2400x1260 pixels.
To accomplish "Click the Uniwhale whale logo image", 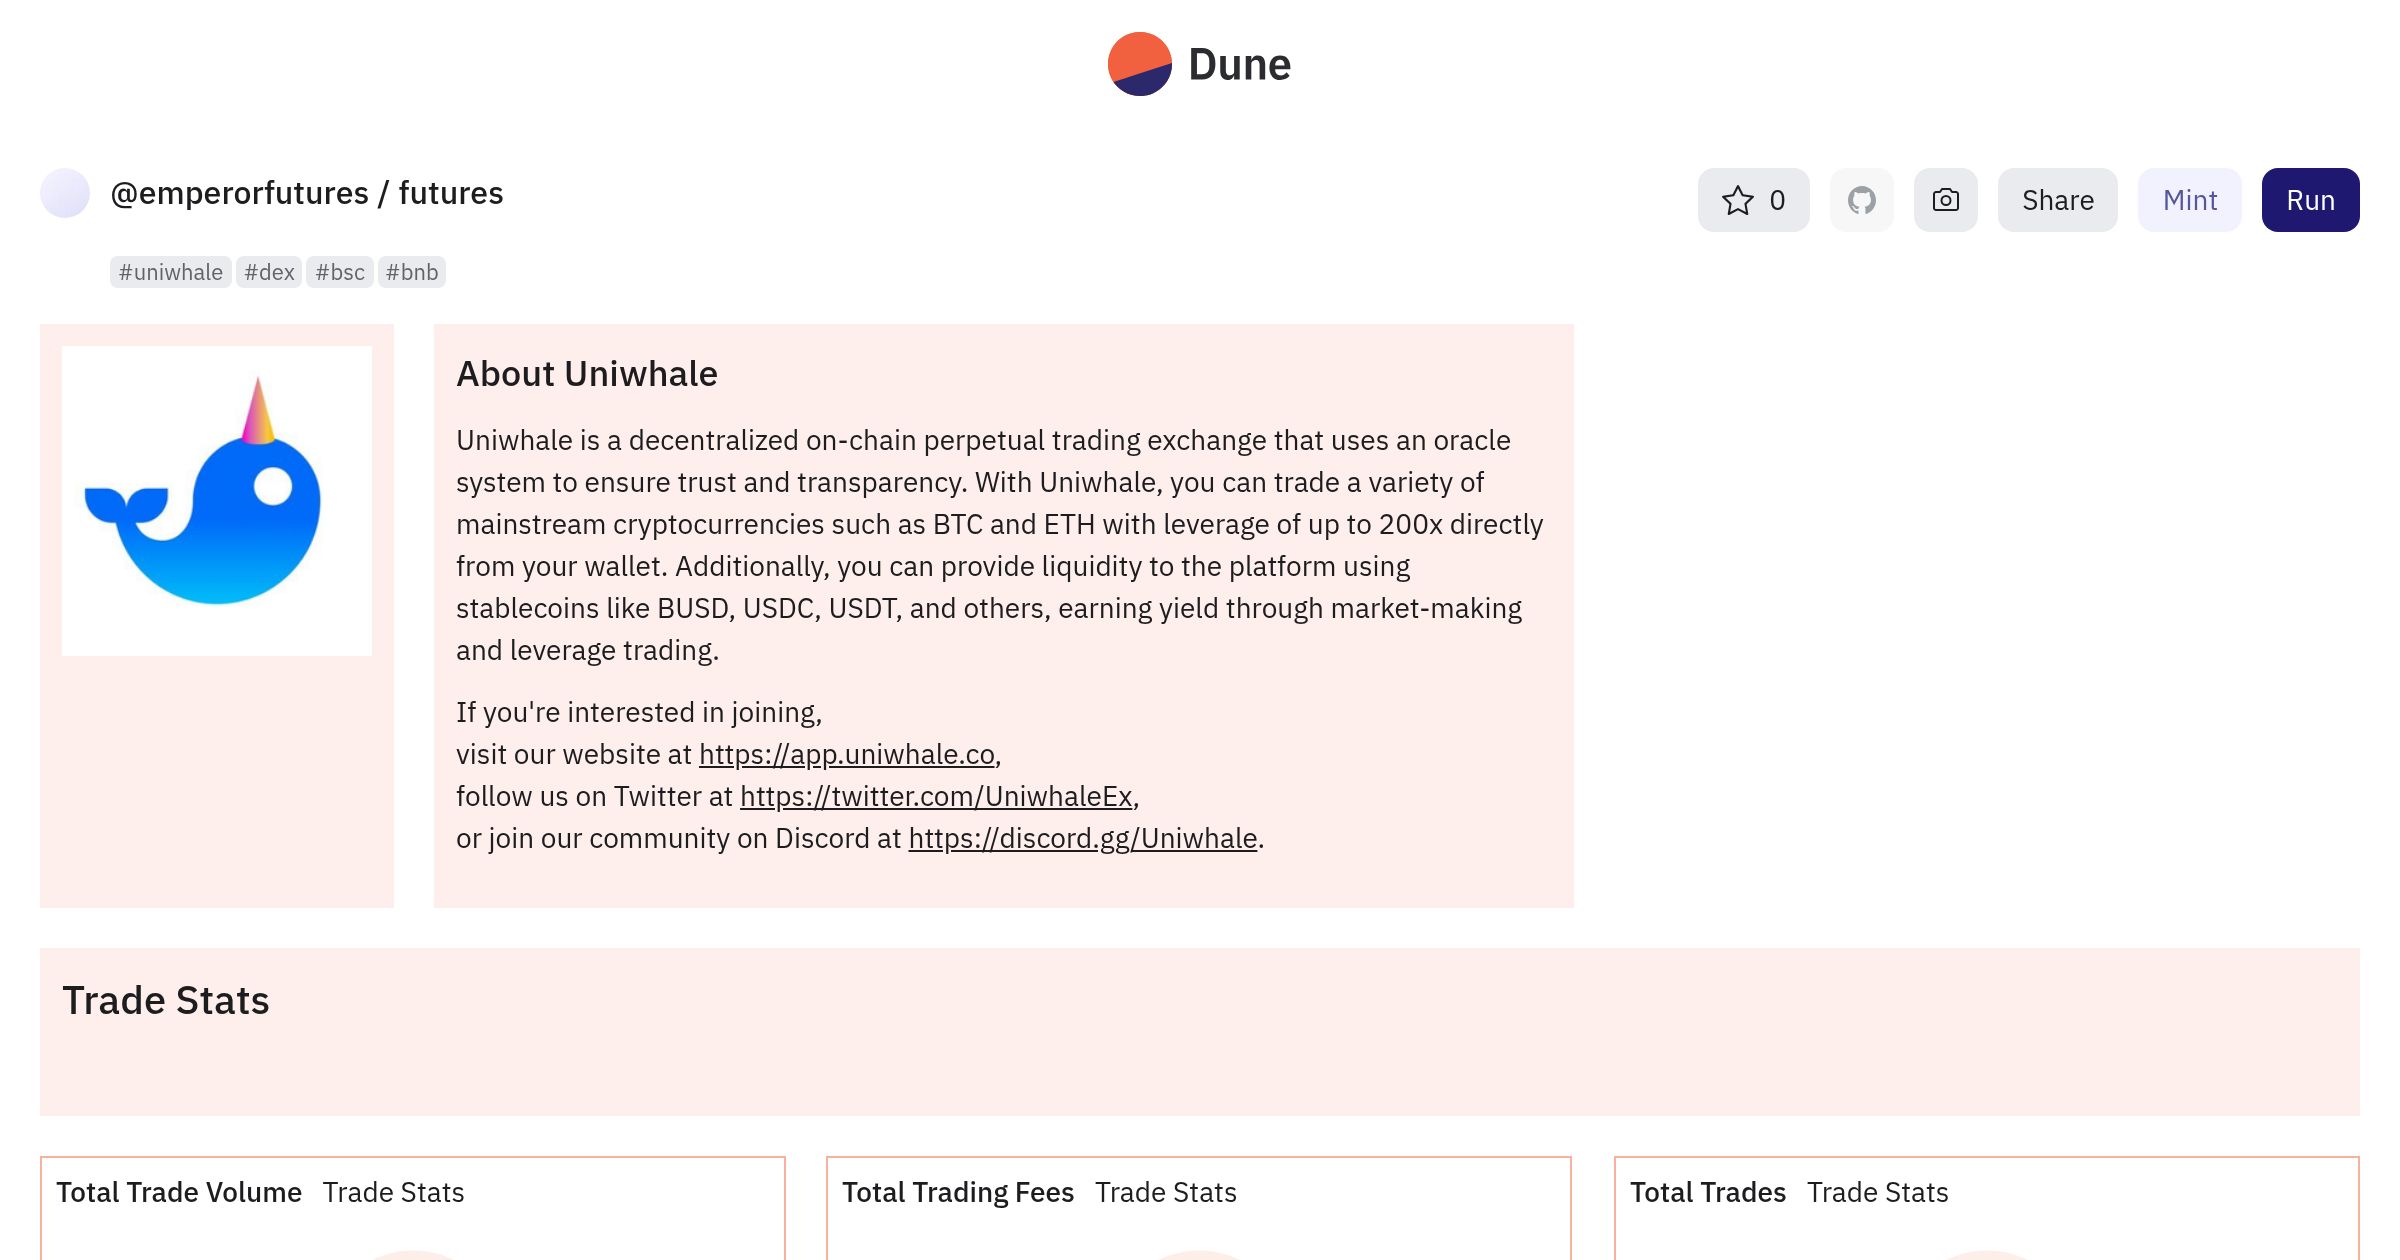I will tap(217, 501).
